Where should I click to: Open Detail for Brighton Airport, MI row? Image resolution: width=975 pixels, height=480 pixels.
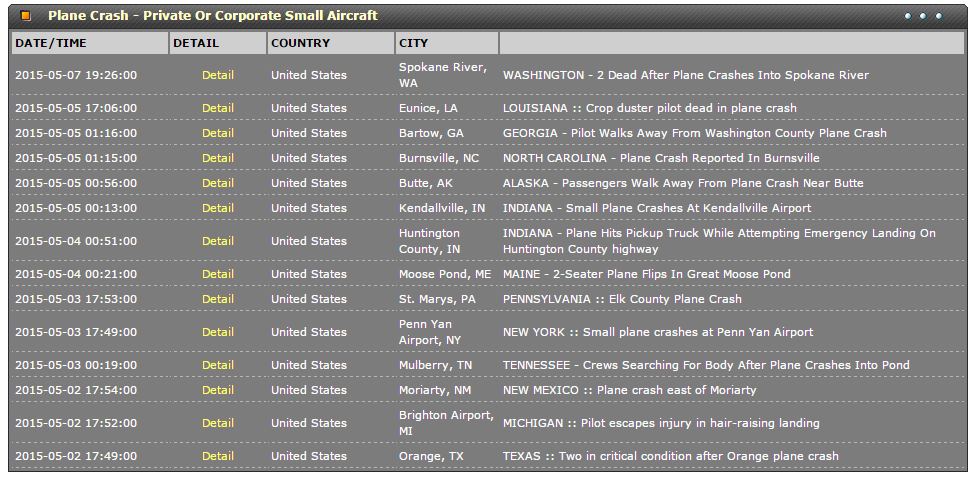218,423
